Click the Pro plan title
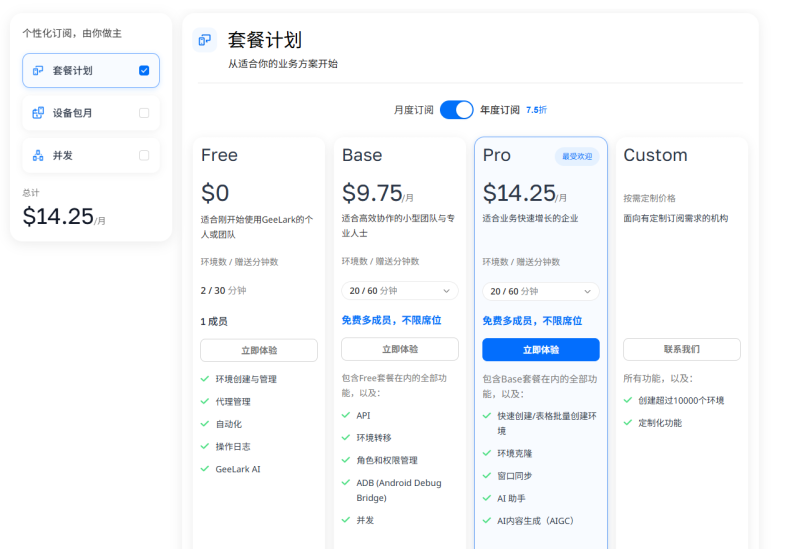 [x=496, y=155]
